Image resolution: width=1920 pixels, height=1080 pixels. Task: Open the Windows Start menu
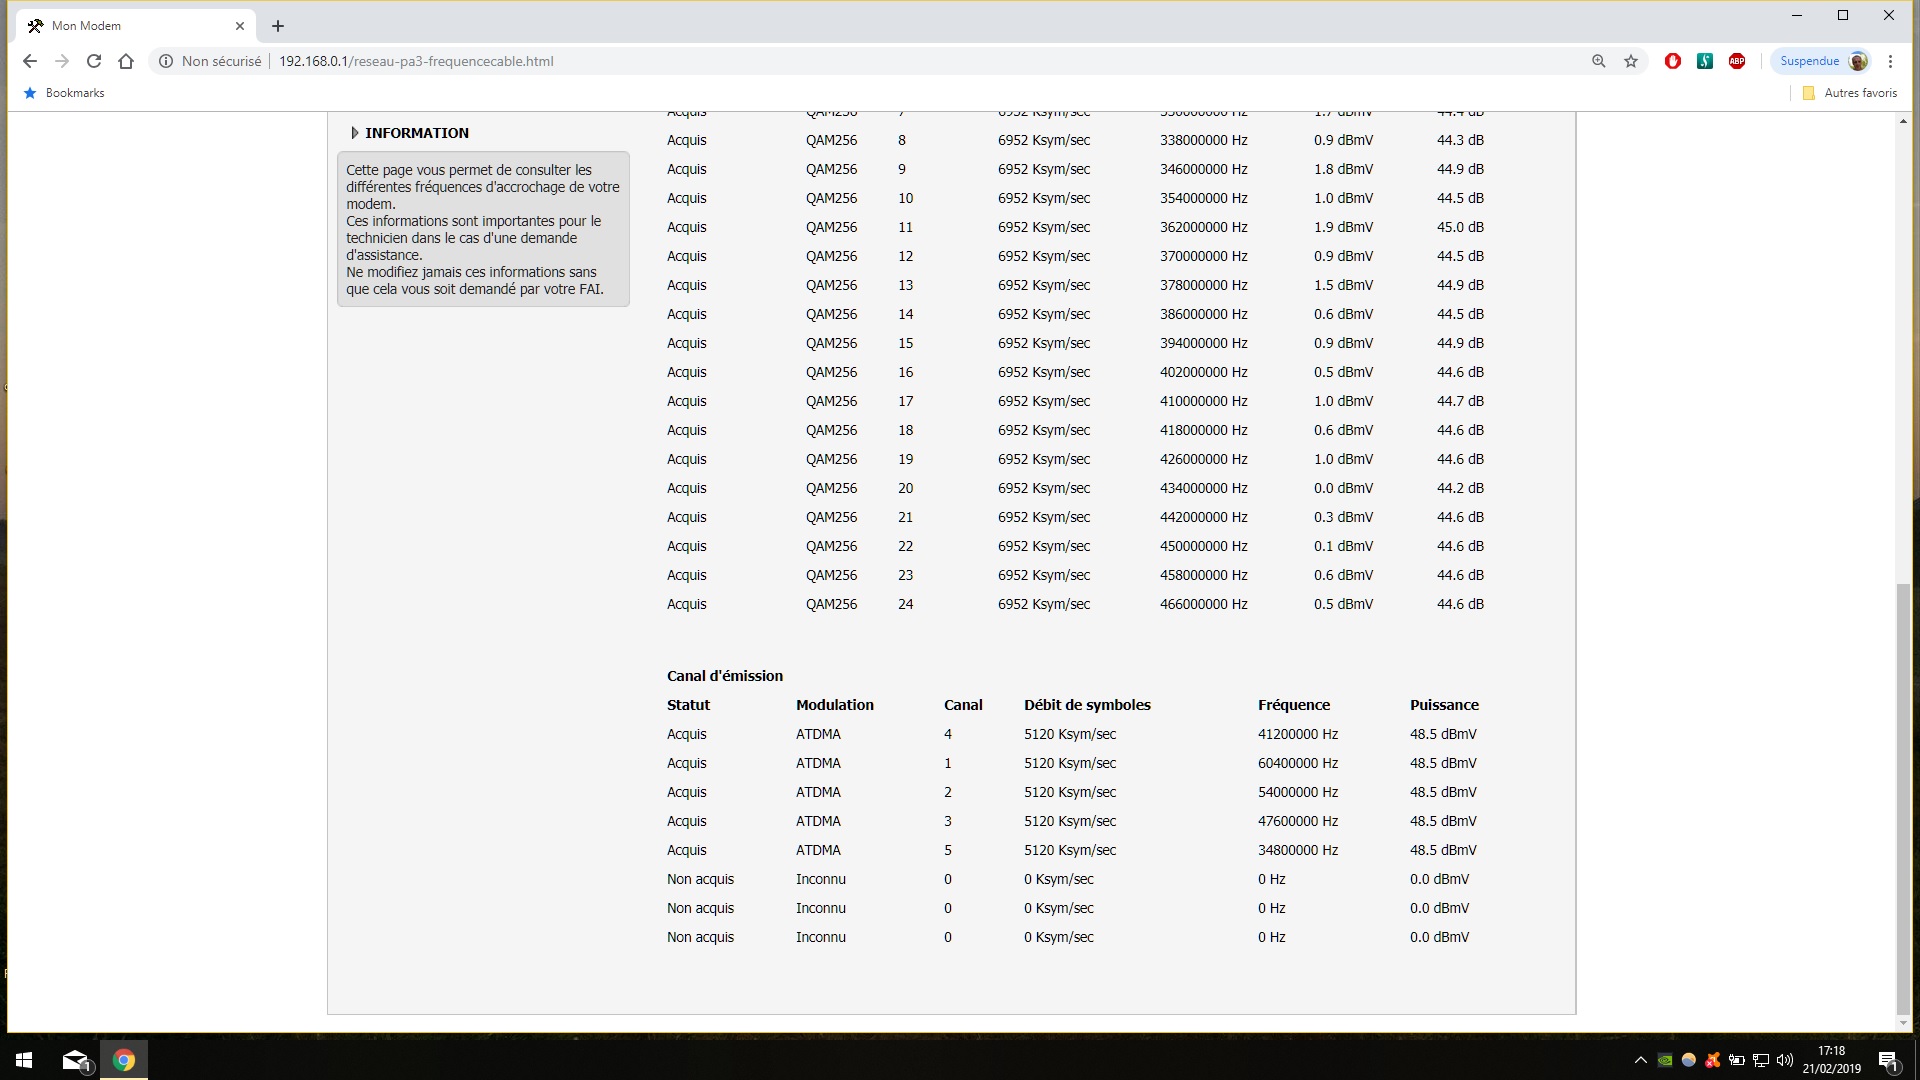point(24,1060)
